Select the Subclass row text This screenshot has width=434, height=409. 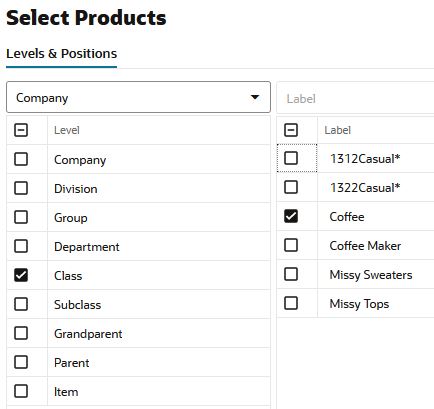[x=77, y=305]
